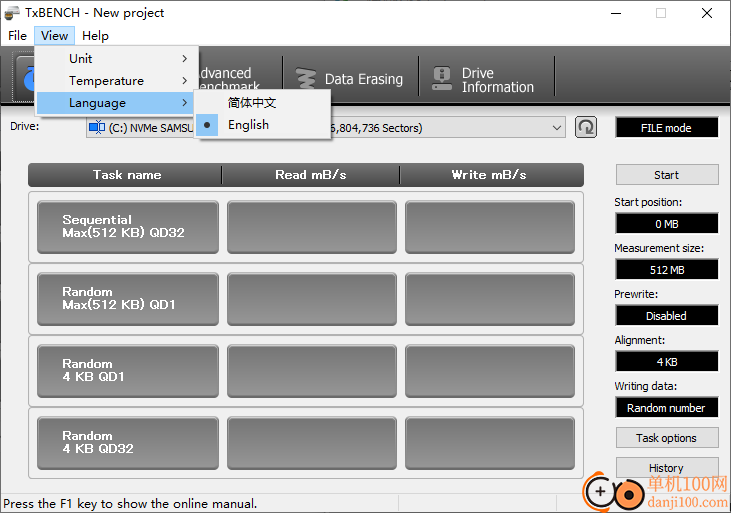Click the arrow beside Temperature
This screenshot has width=731, height=513.
(x=185, y=81)
